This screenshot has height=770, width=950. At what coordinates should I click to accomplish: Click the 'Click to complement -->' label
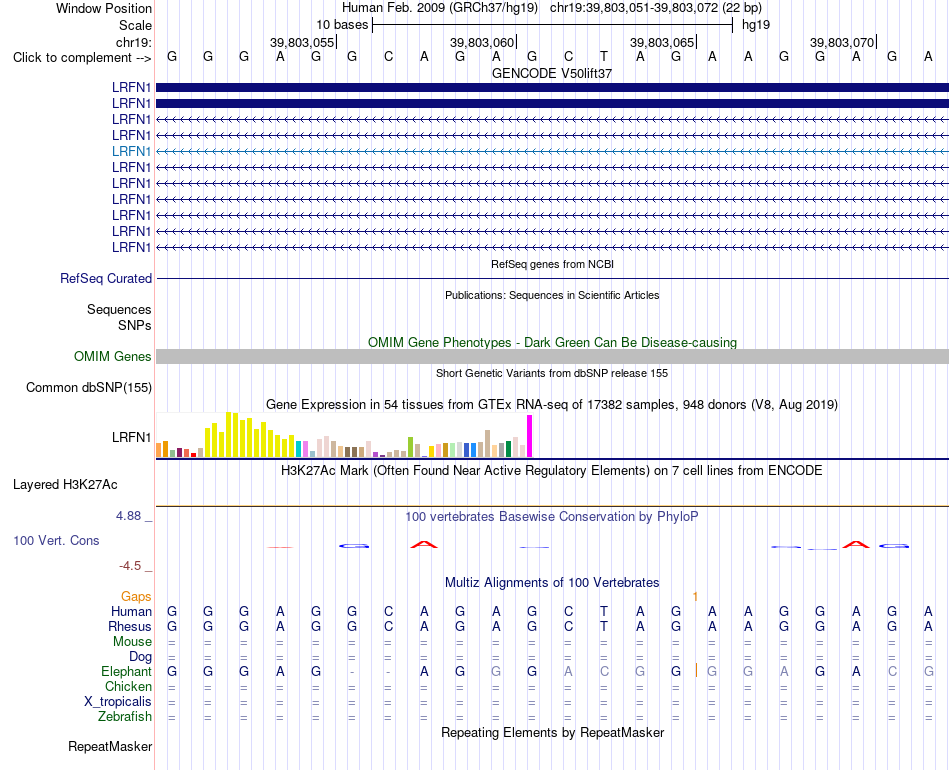[x=82, y=58]
